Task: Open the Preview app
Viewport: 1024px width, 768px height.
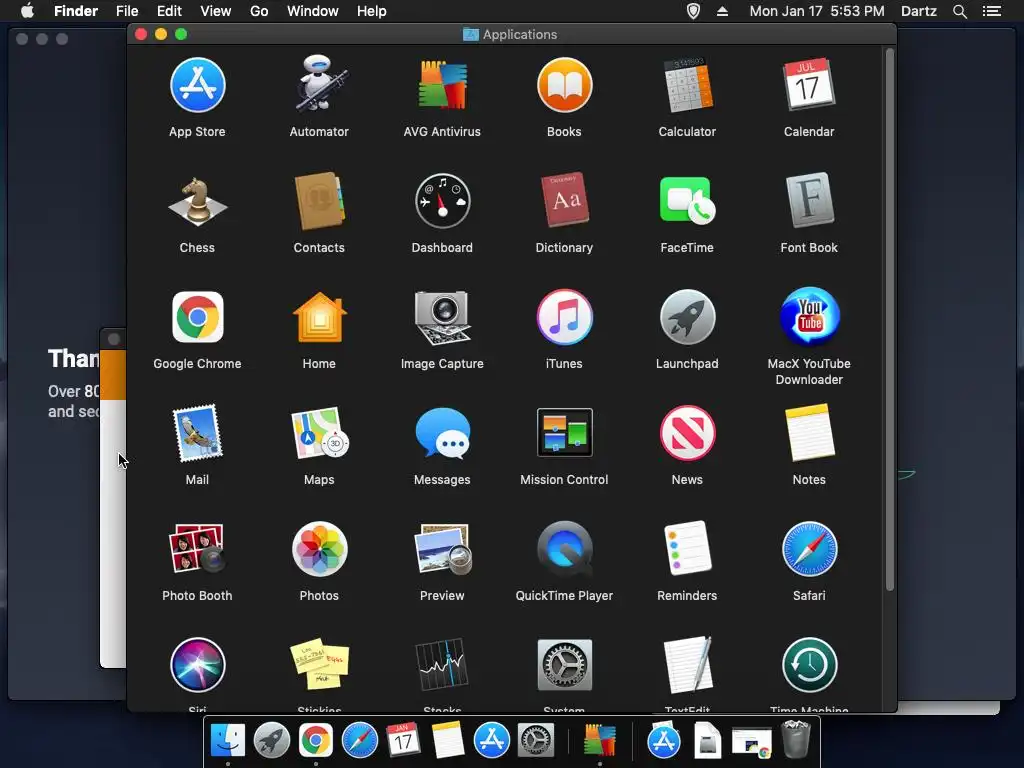Action: pyautogui.click(x=442, y=549)
